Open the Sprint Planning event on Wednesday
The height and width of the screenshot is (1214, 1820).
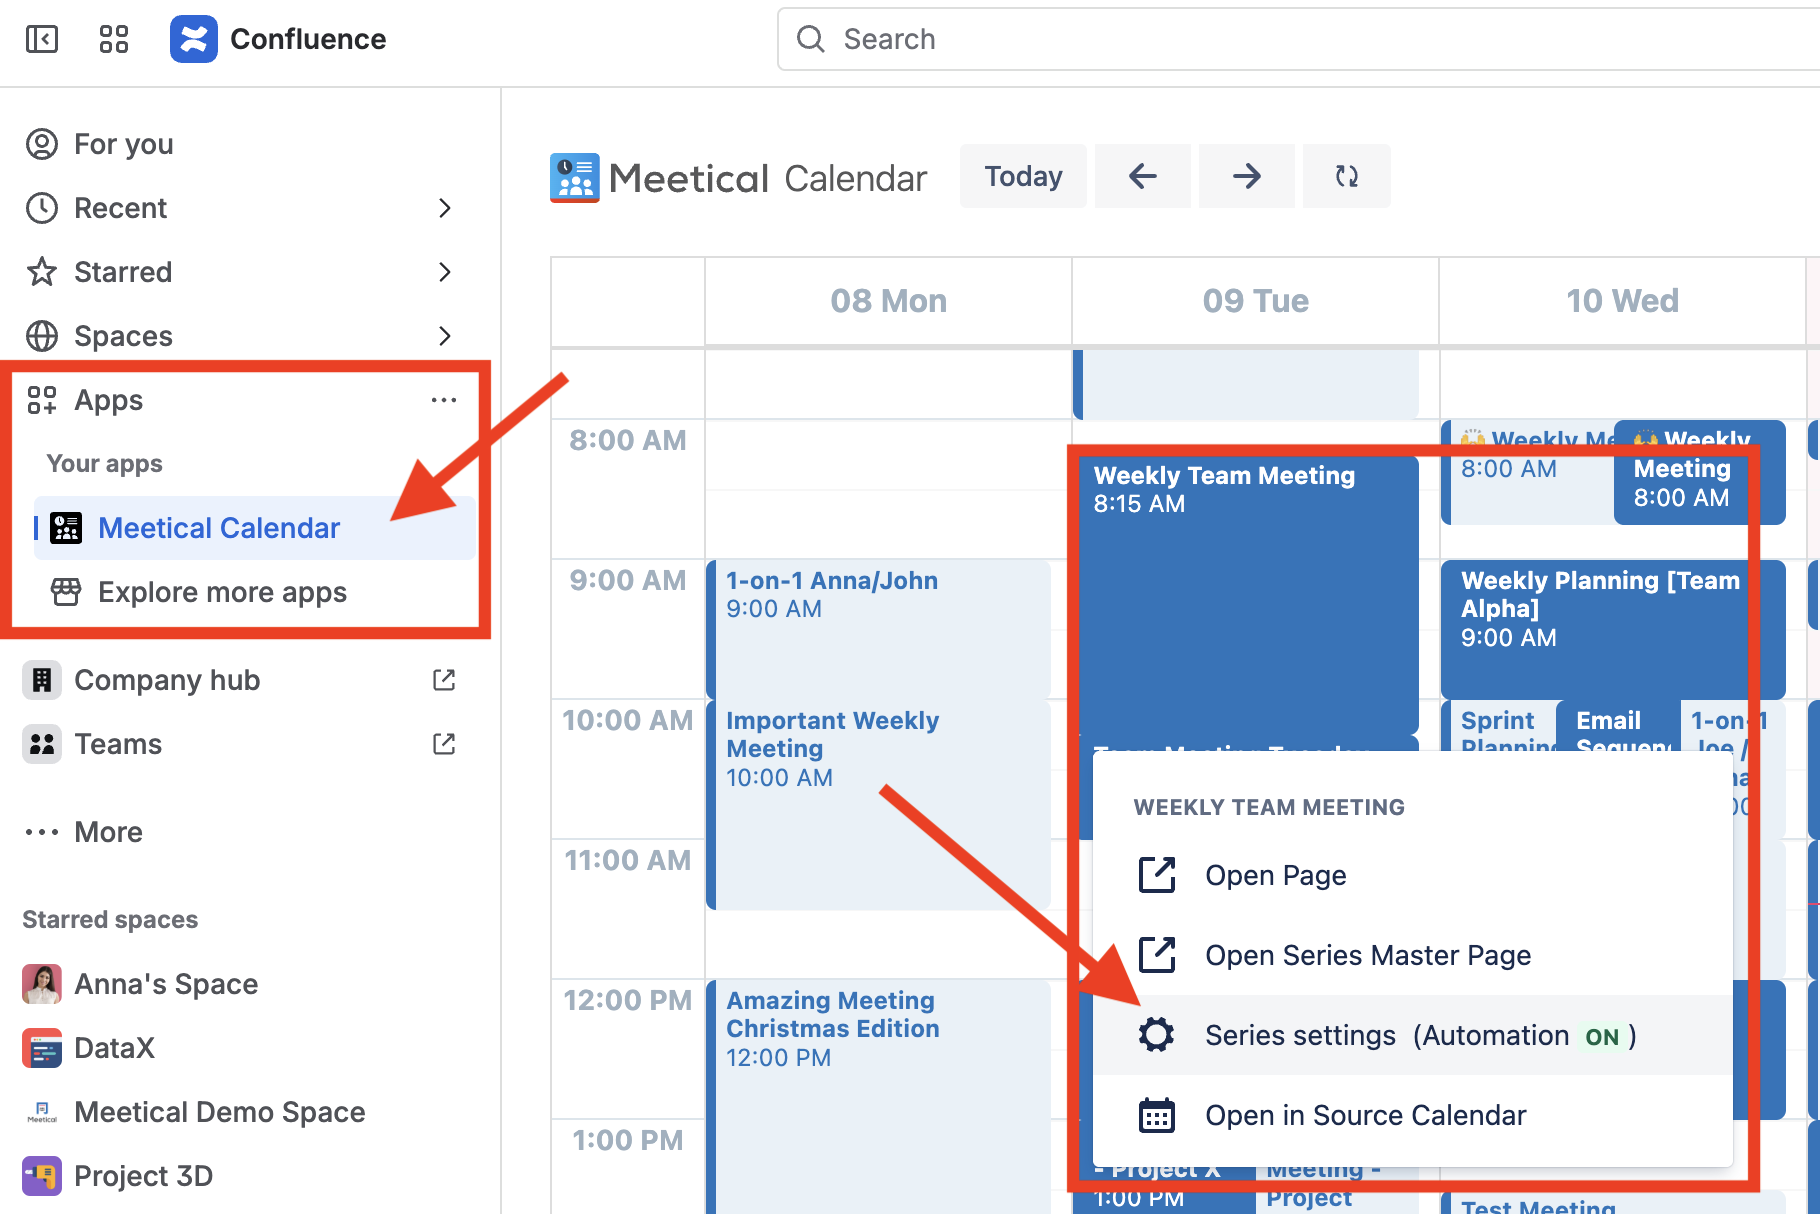(1498, 727)
